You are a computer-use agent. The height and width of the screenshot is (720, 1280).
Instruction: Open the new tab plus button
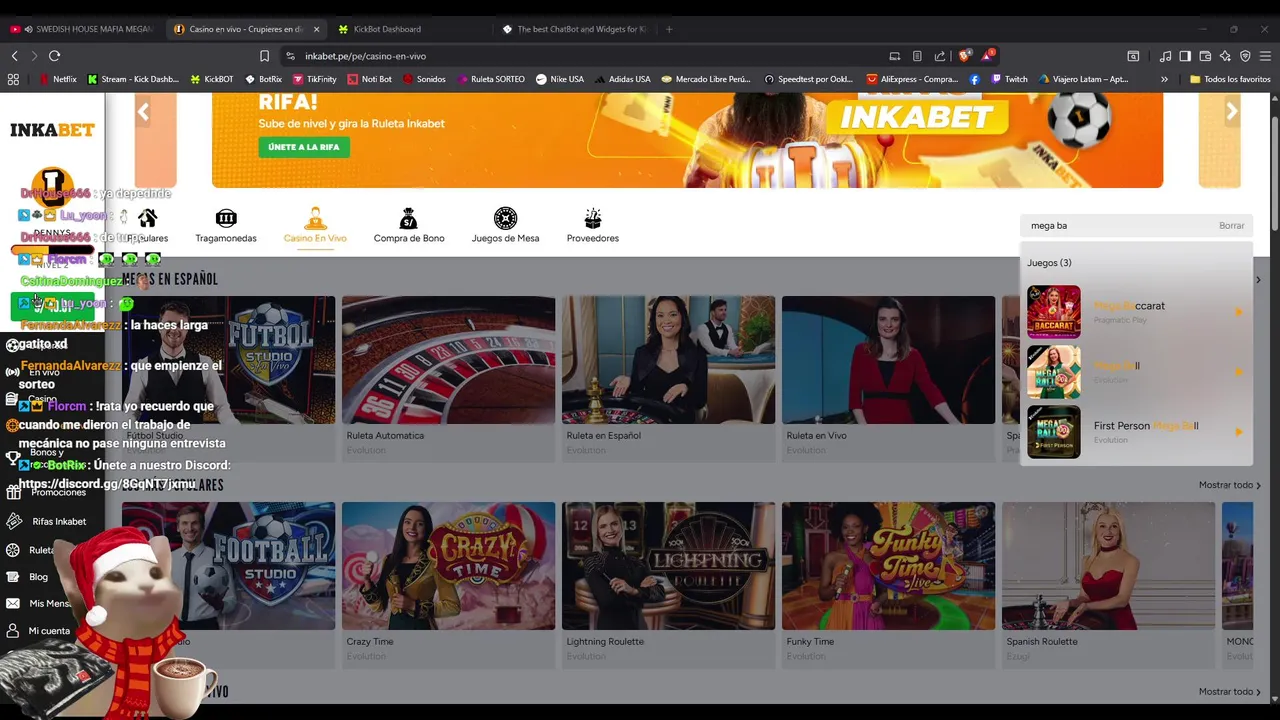coord(669,29)
